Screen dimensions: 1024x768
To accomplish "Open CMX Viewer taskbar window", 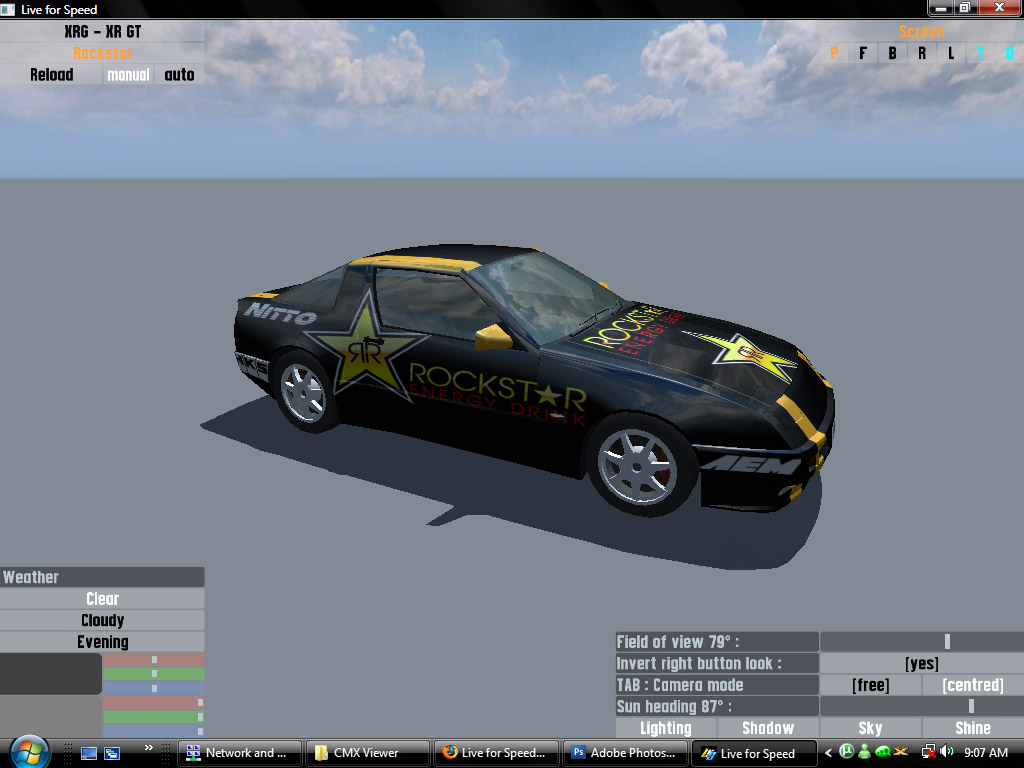I will (368, 753).
